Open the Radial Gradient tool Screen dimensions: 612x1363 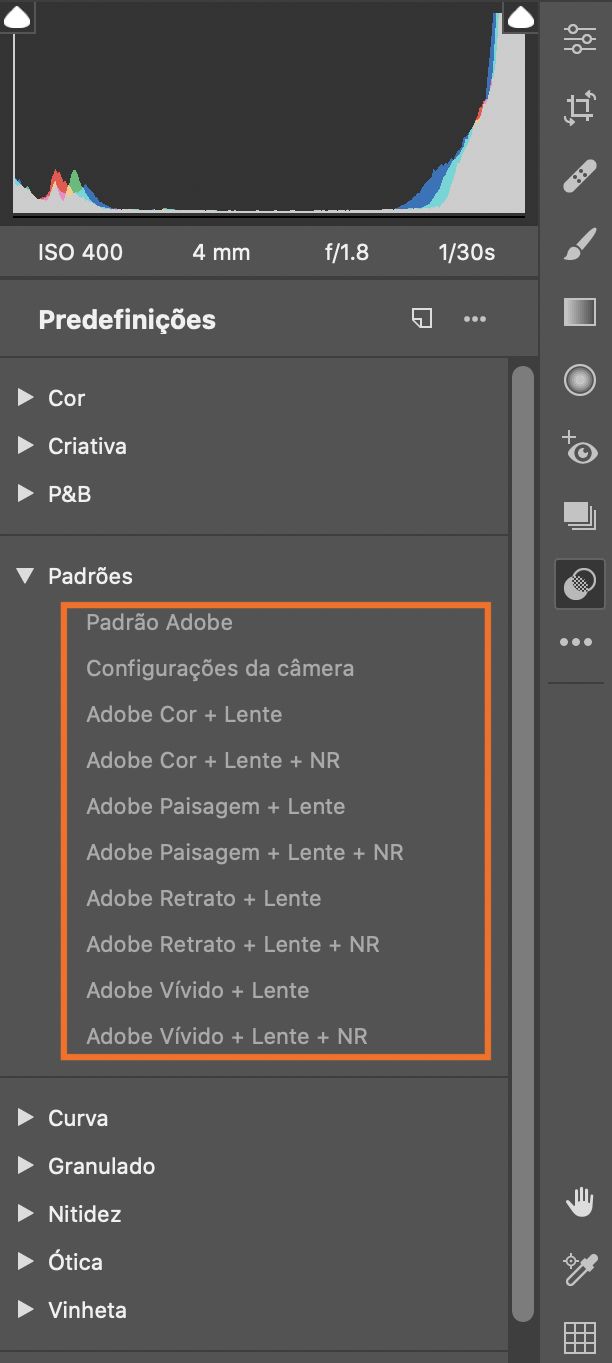tap(578, 379)
